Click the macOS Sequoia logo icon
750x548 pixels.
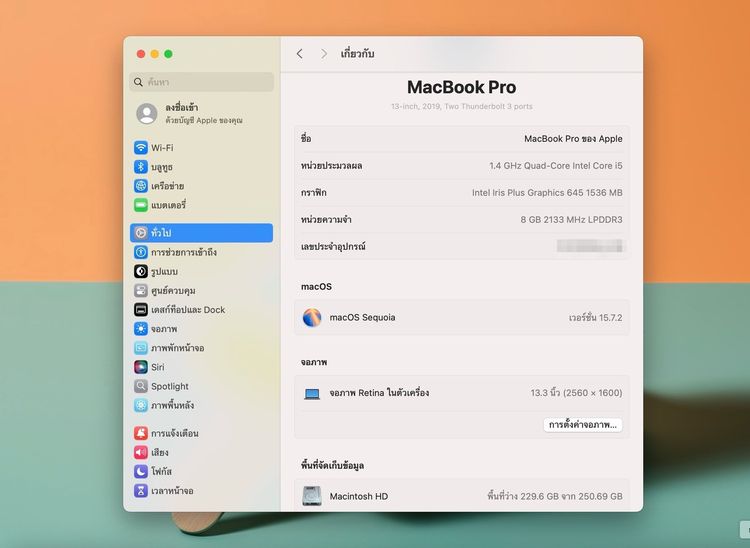click(312, 318)
